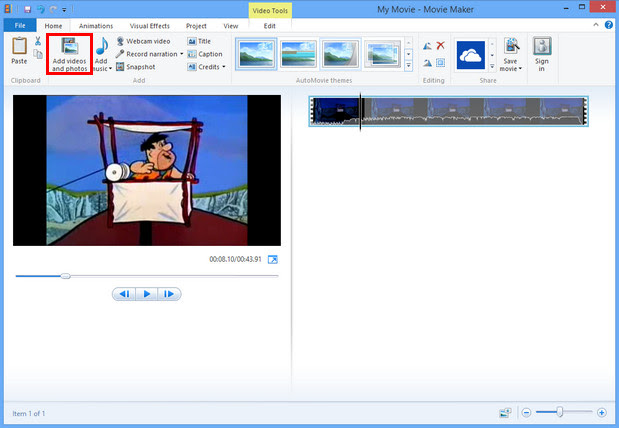The height and width of the screenshot is (428, 619).
Task: Switch to the Animations tab
Action: 96,26
